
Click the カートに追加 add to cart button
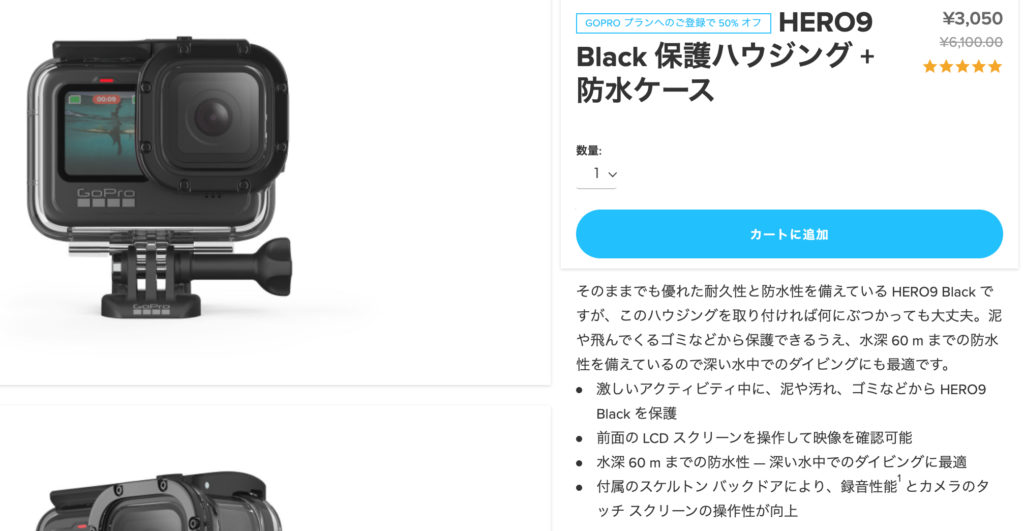(789, 234)
